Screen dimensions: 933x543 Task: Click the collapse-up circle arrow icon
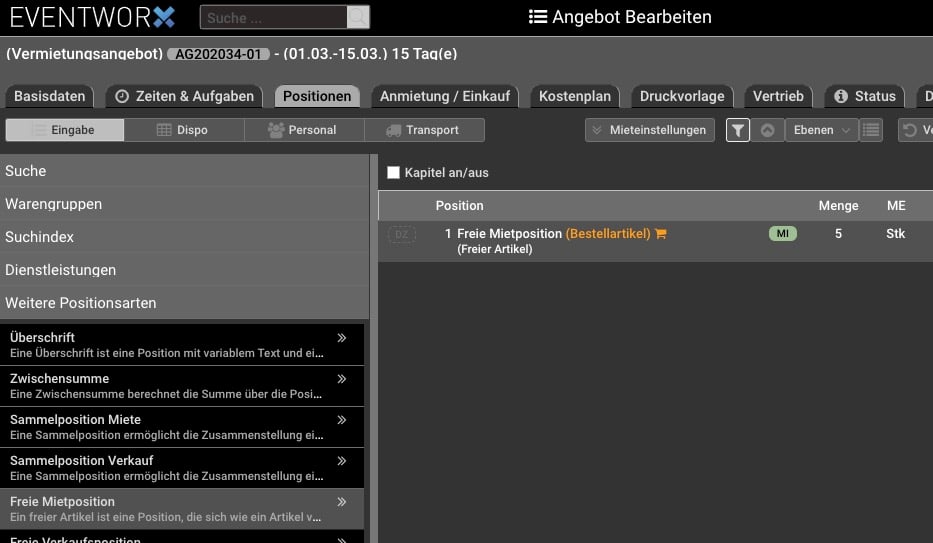click(767, 130)
